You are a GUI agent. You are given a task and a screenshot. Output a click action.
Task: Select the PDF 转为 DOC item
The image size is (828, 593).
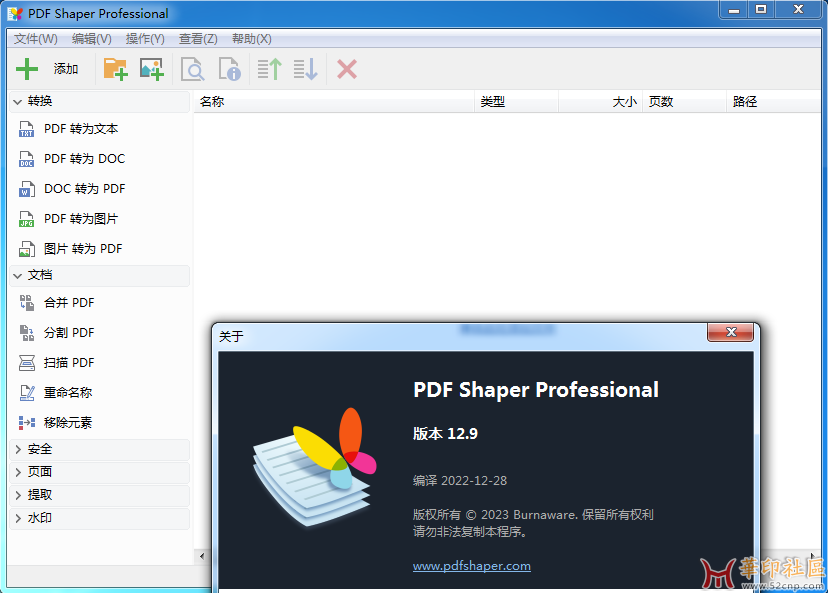coord(84,159)
